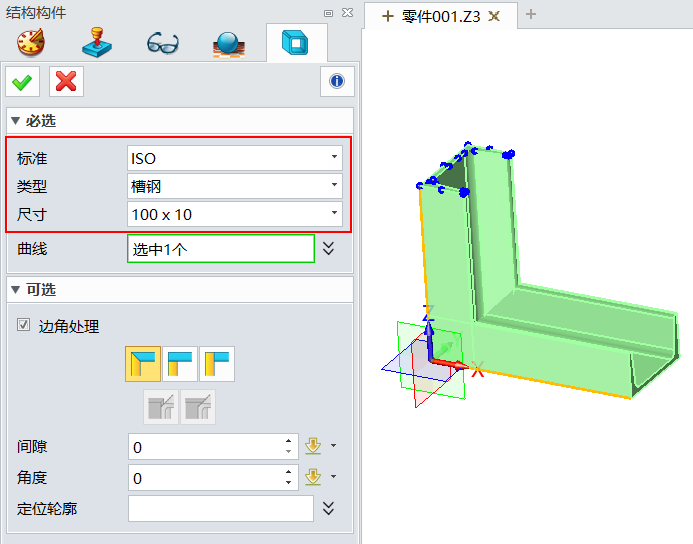Click the yellow arrow beside 间隙 field
This screenshot has width=693, height=544.
click(313, 447)
